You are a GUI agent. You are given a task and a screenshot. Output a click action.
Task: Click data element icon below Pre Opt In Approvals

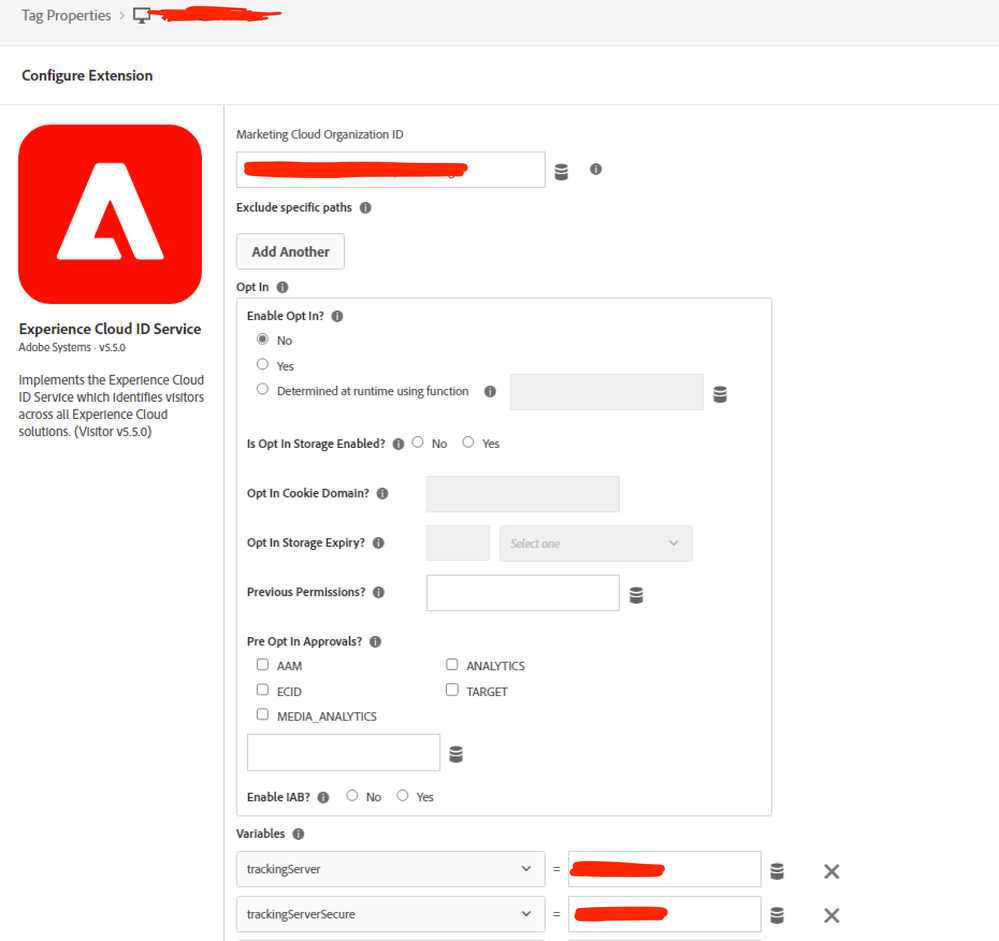(456, 754)
